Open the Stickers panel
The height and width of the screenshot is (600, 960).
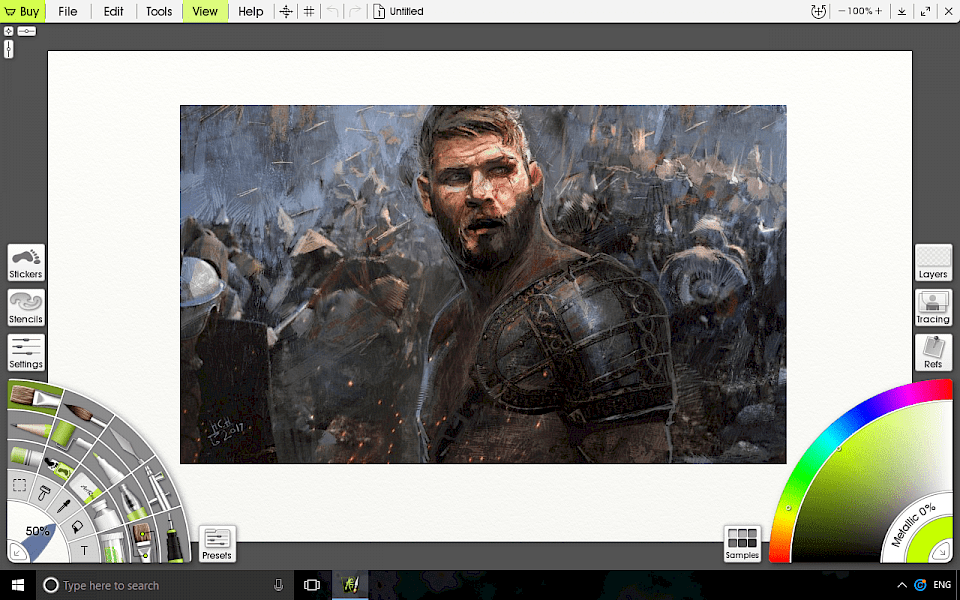click(x=26, y=263)
